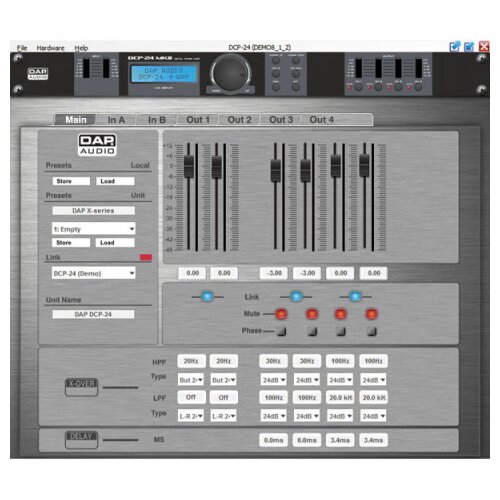Open the Out 3 tab

[x=281, y=120]
